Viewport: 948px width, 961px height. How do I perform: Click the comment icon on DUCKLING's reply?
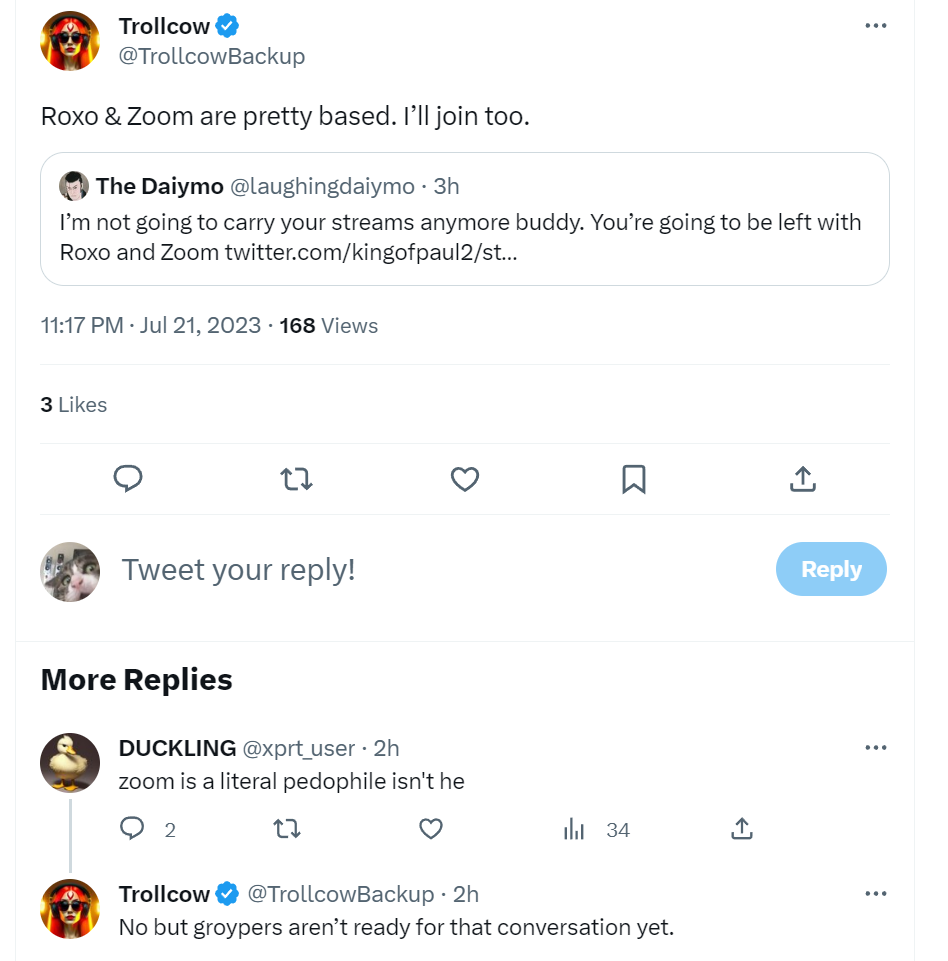(x=133, y=829)
